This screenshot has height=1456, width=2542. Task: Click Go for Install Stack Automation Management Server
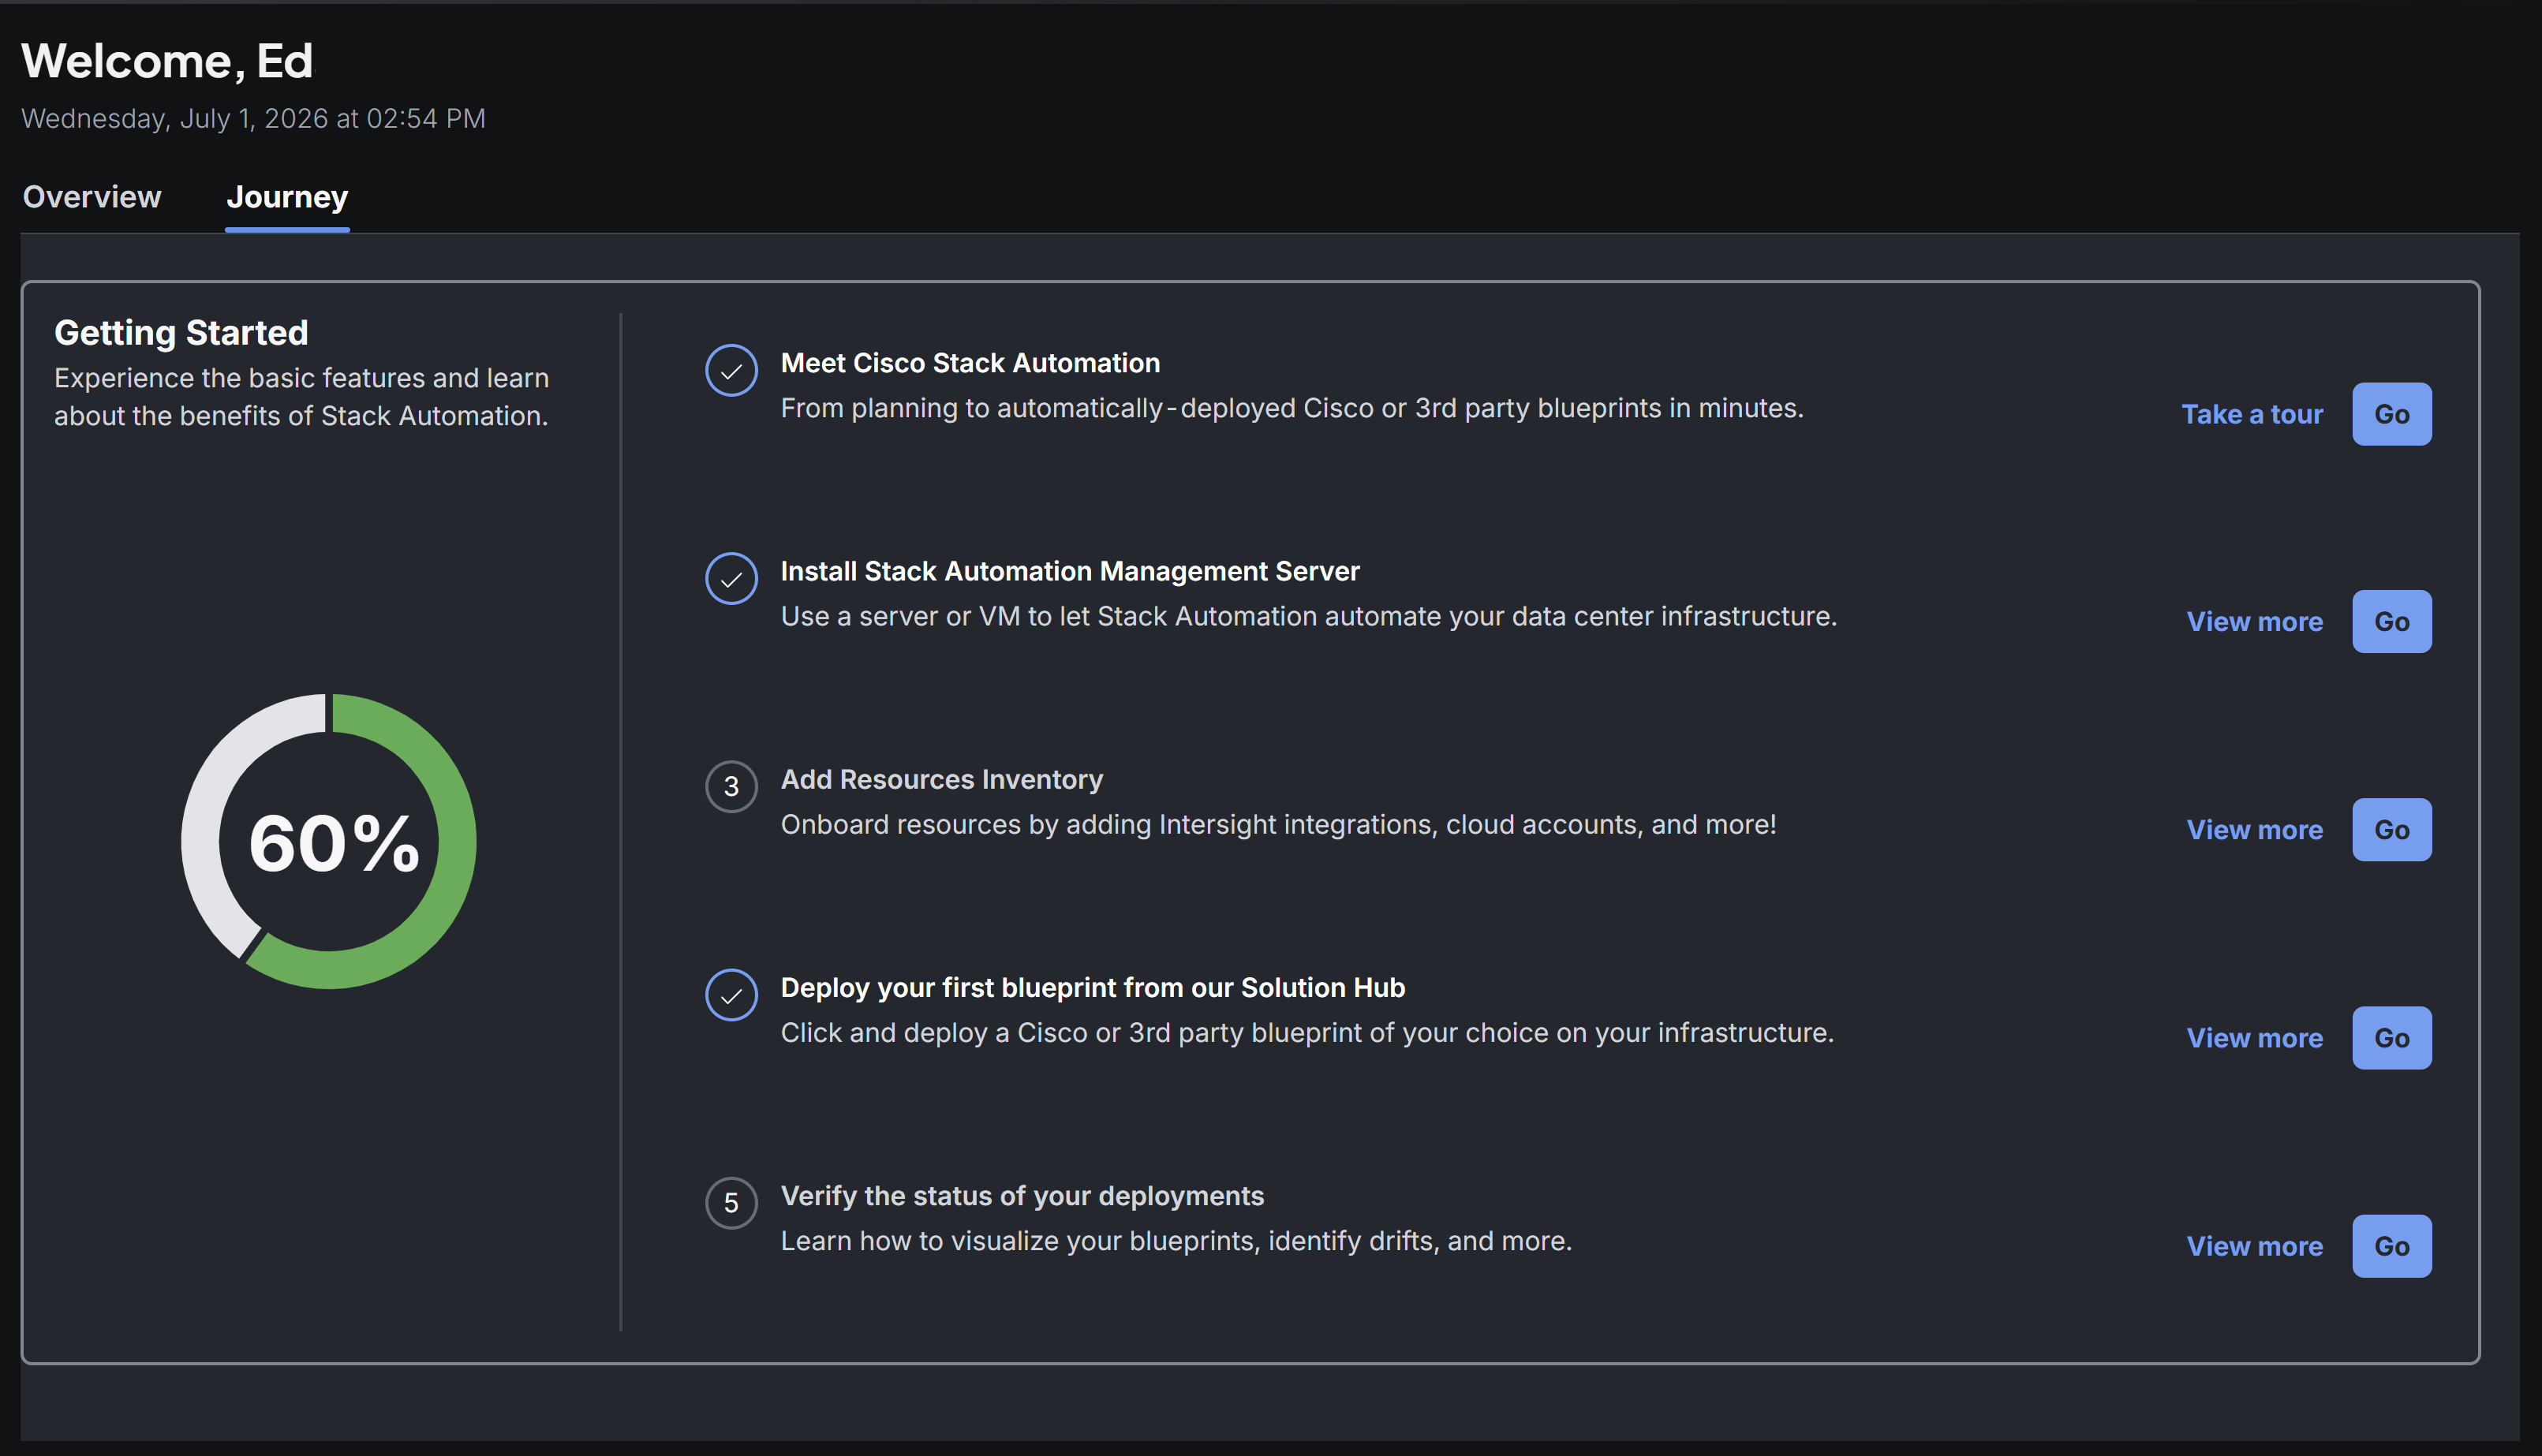coord(2391,622)
